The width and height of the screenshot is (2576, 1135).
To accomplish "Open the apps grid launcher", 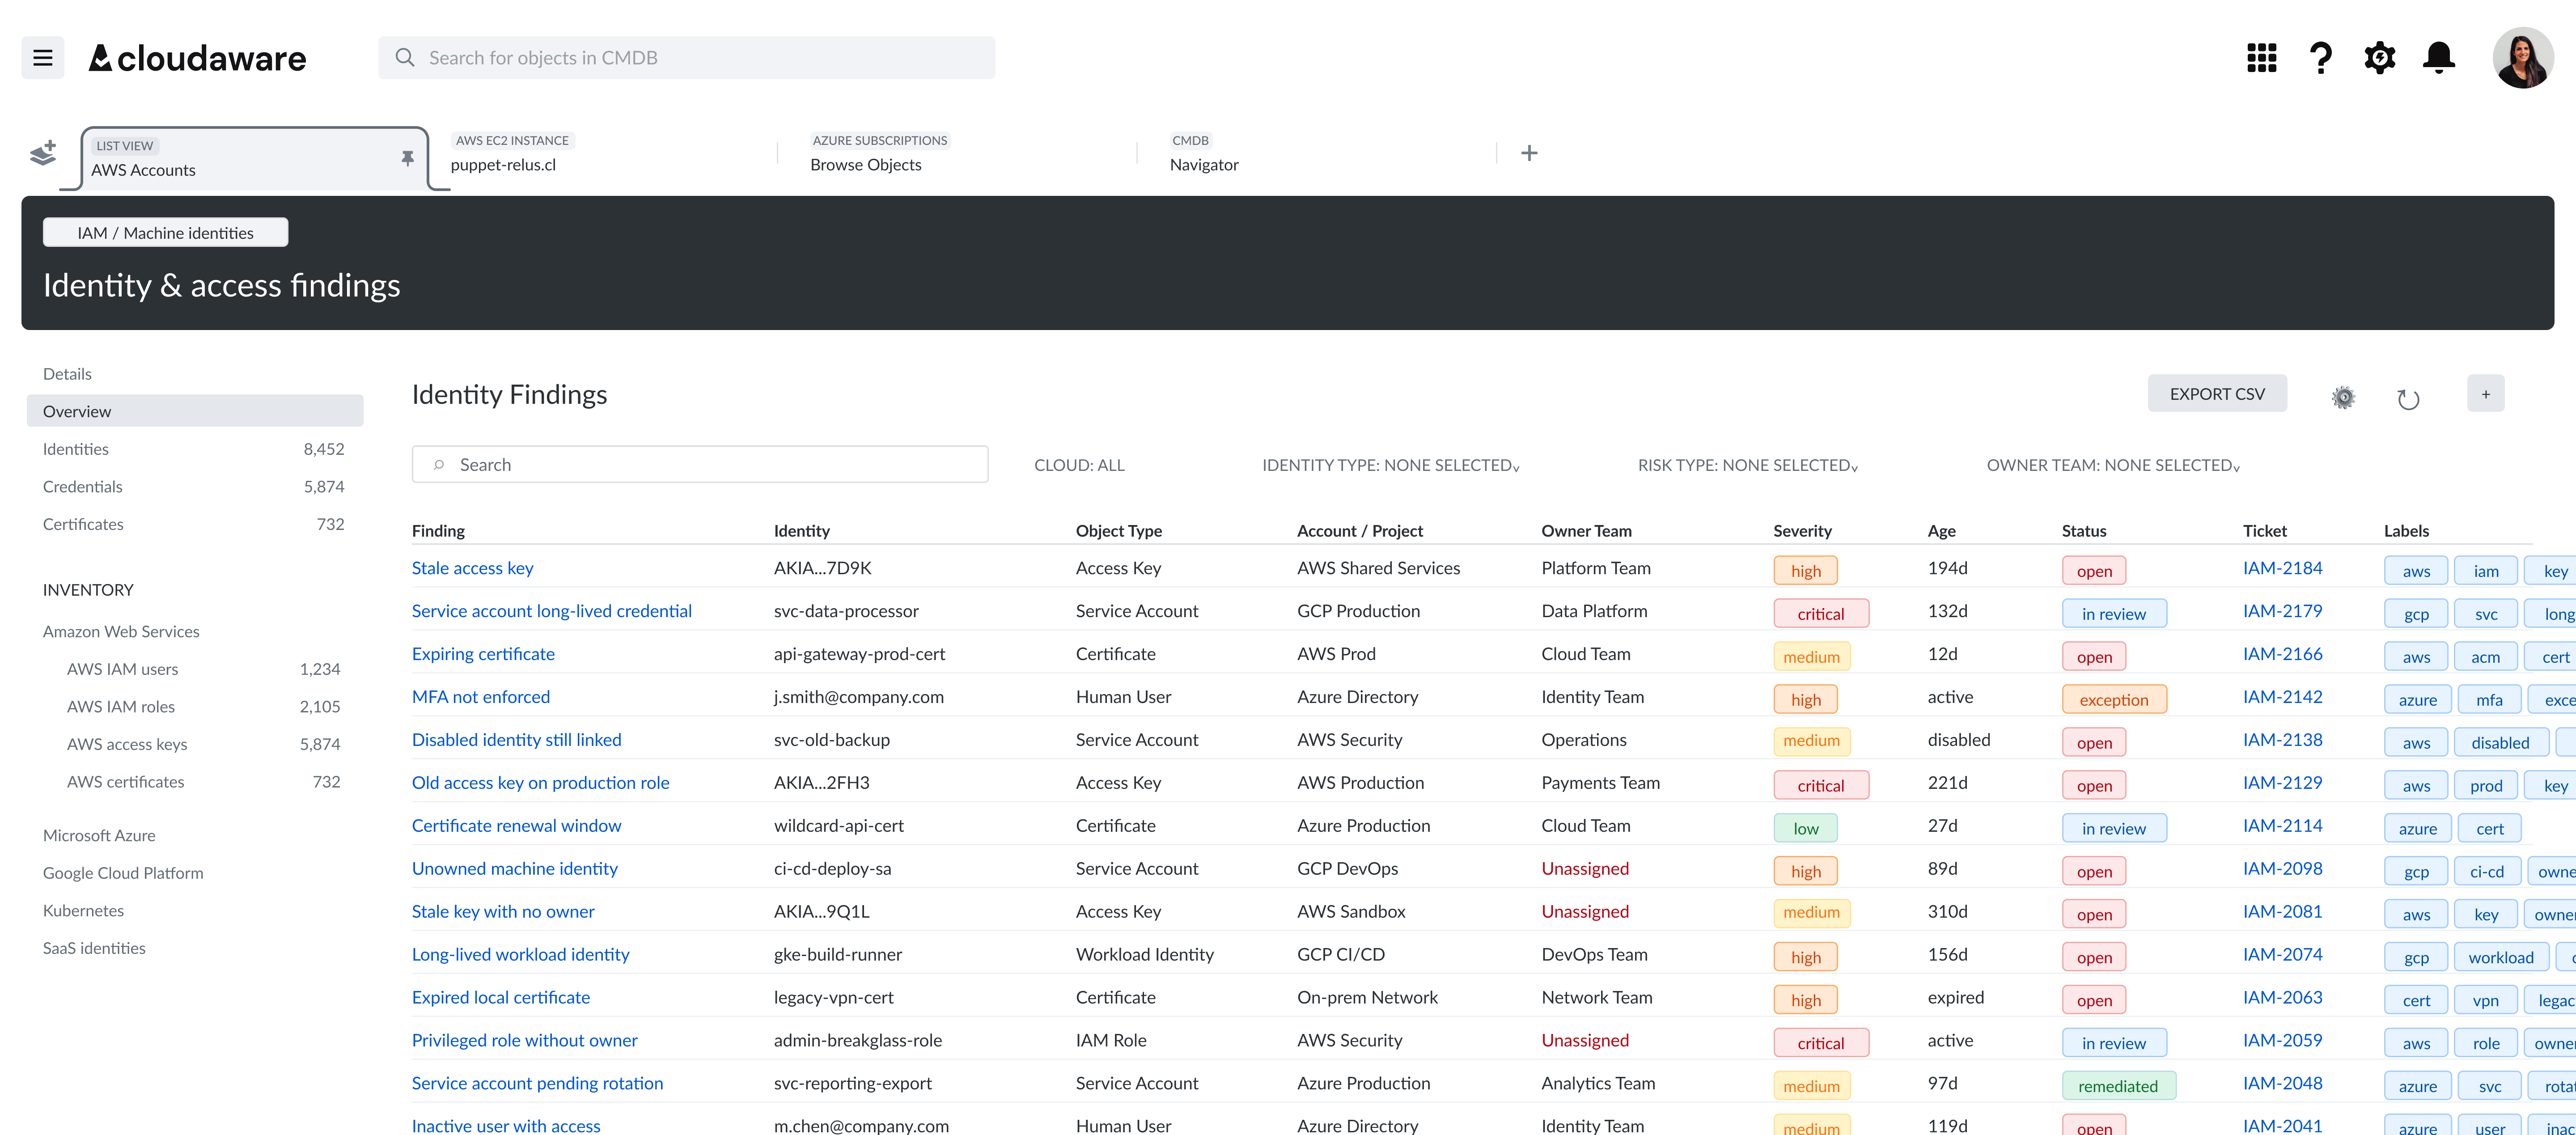I will (2261, 58).
